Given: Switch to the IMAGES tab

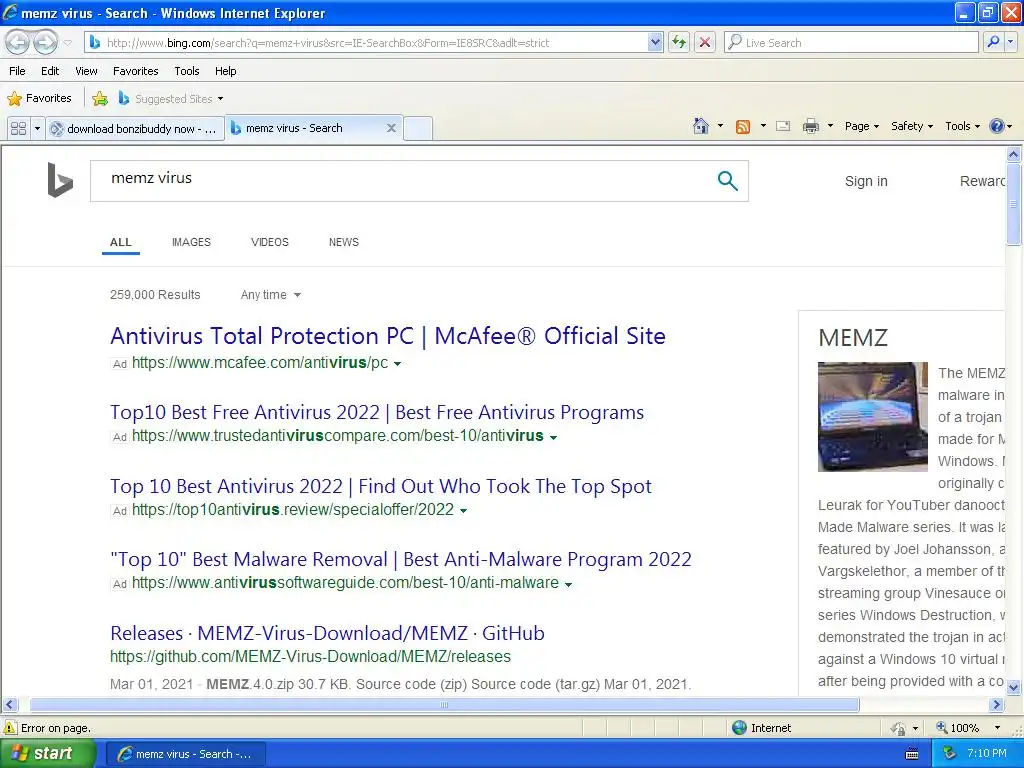Looking at the screenshot, I should pyautogui.click(x=191, y=242).
